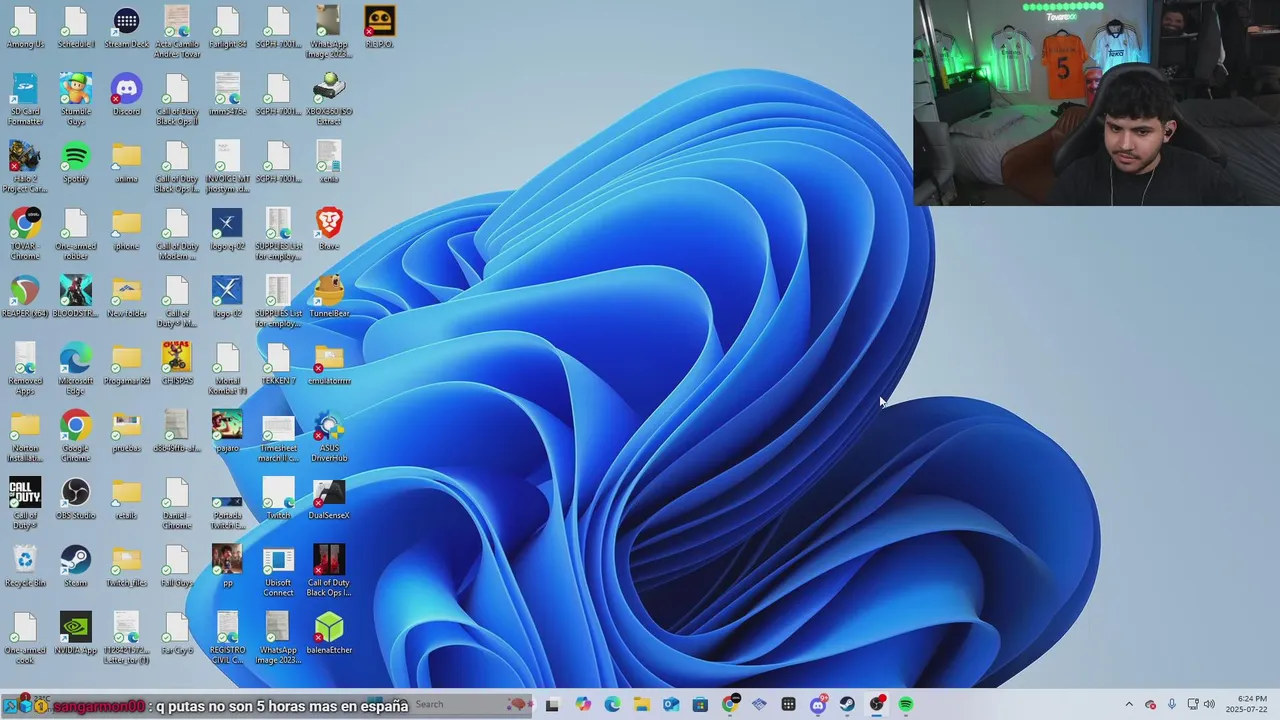Launch OBS Studio from the desktop
The width and height of the screenshot is (1280, 720).
76,499
